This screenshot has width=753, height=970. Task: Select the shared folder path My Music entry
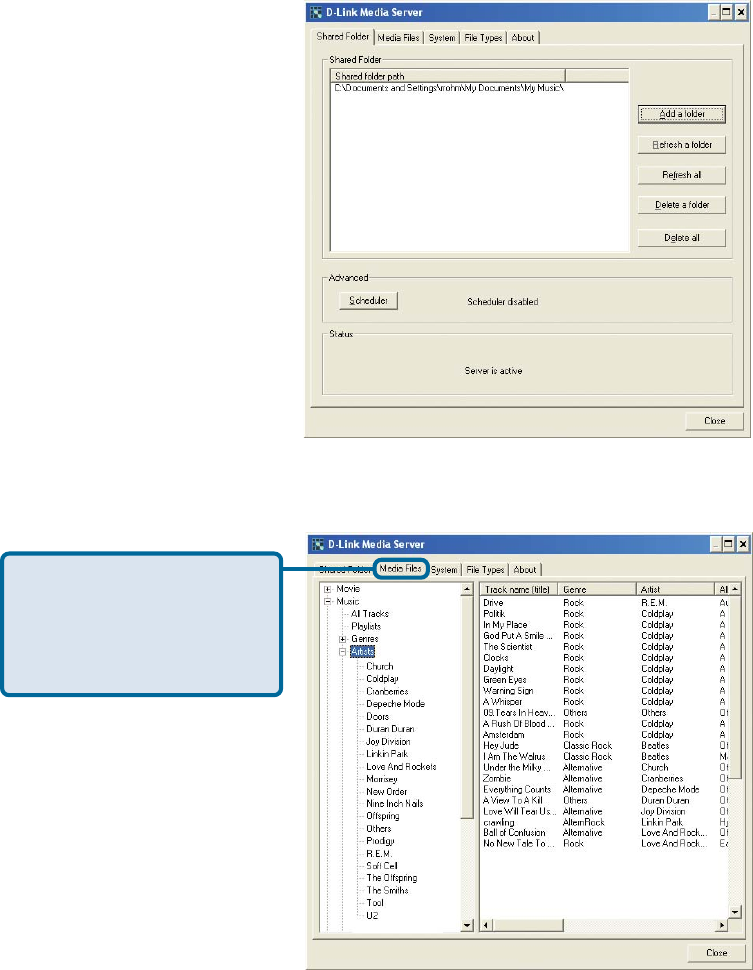[x=449, y=88]
